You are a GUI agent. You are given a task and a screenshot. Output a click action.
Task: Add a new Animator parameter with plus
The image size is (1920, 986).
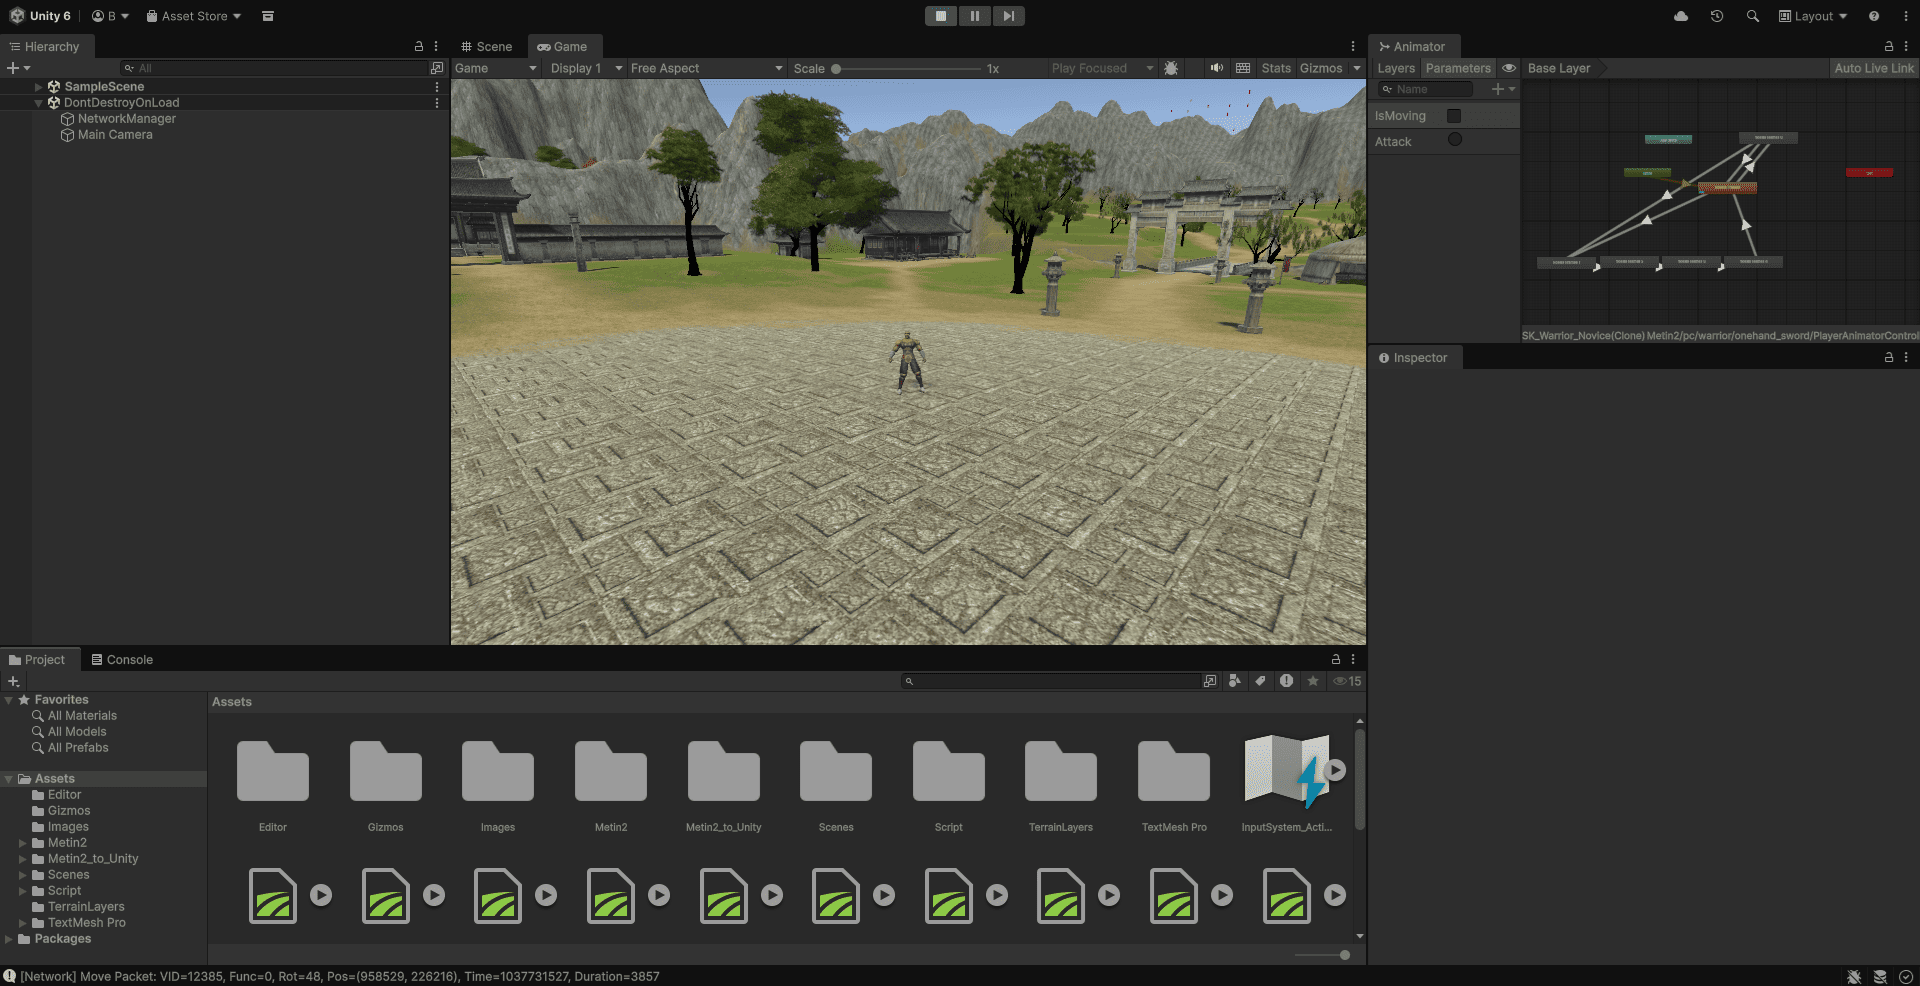click(1503, 89)
